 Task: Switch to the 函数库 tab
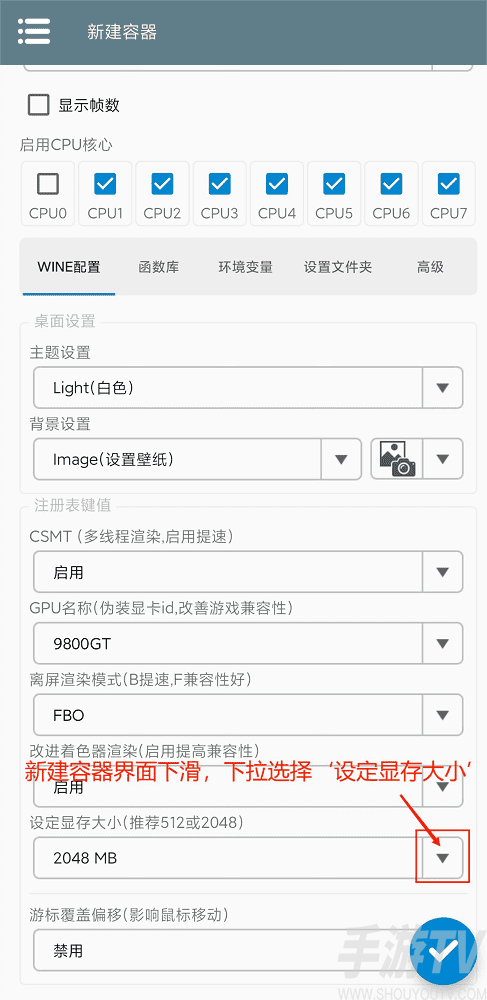[159, 267]
